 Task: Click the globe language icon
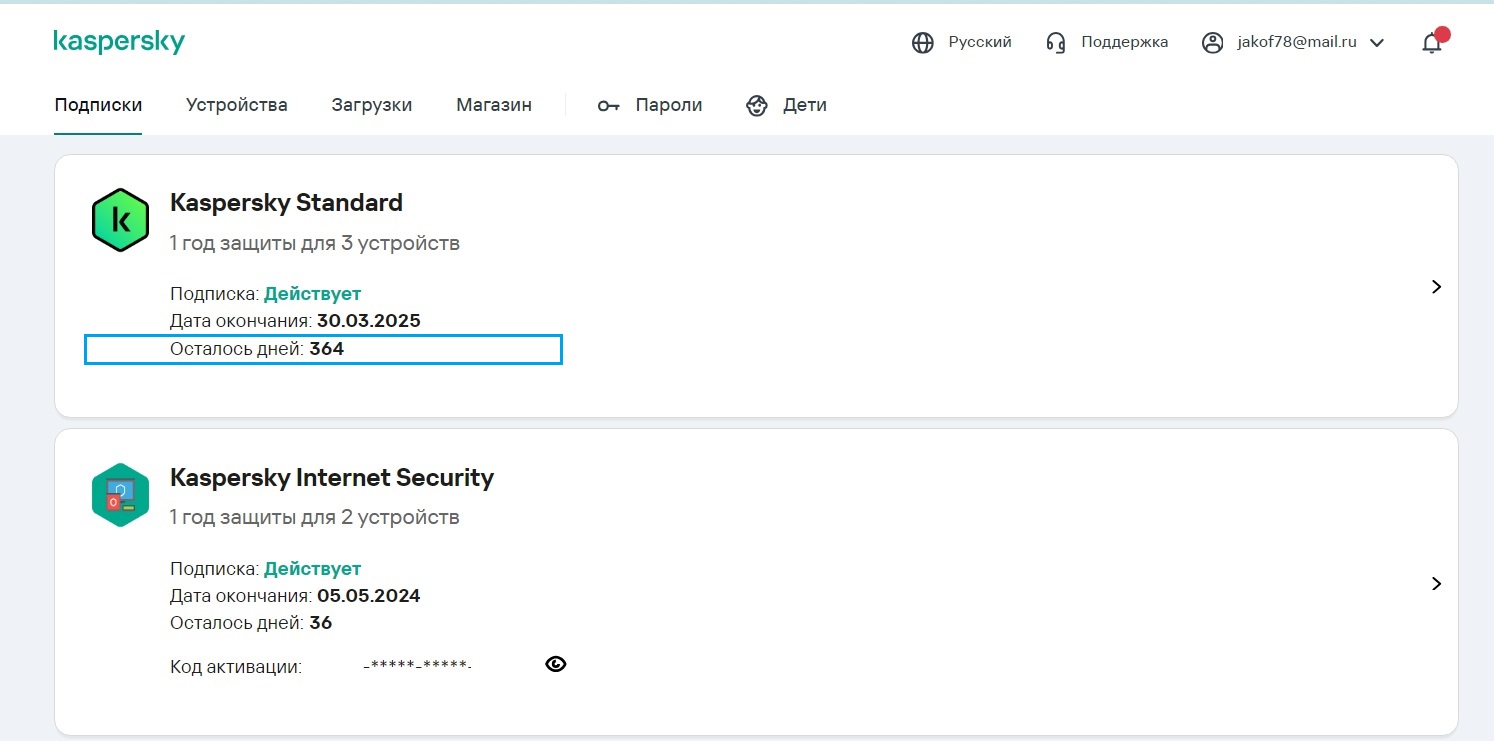tap(923, 43)
